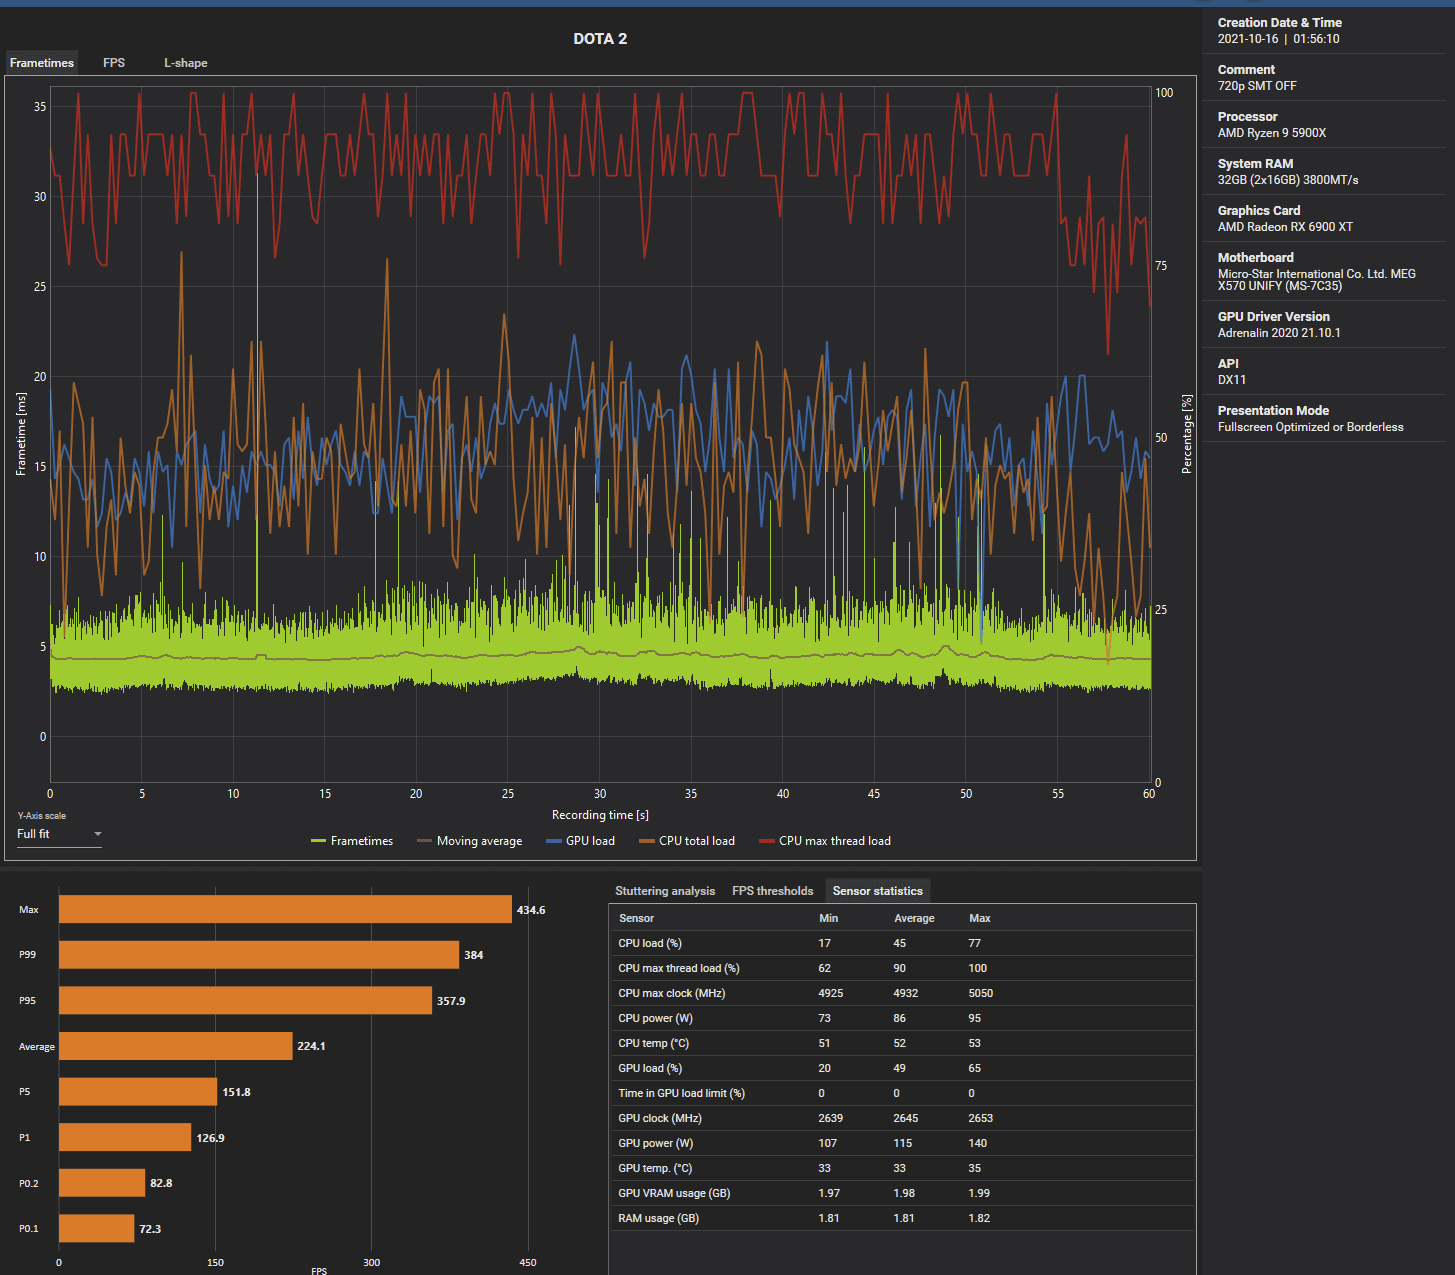The width and height of the screenshot is (1455, 1275).
Task: Select the CPU power (W) row
Action: (903, 1018)
